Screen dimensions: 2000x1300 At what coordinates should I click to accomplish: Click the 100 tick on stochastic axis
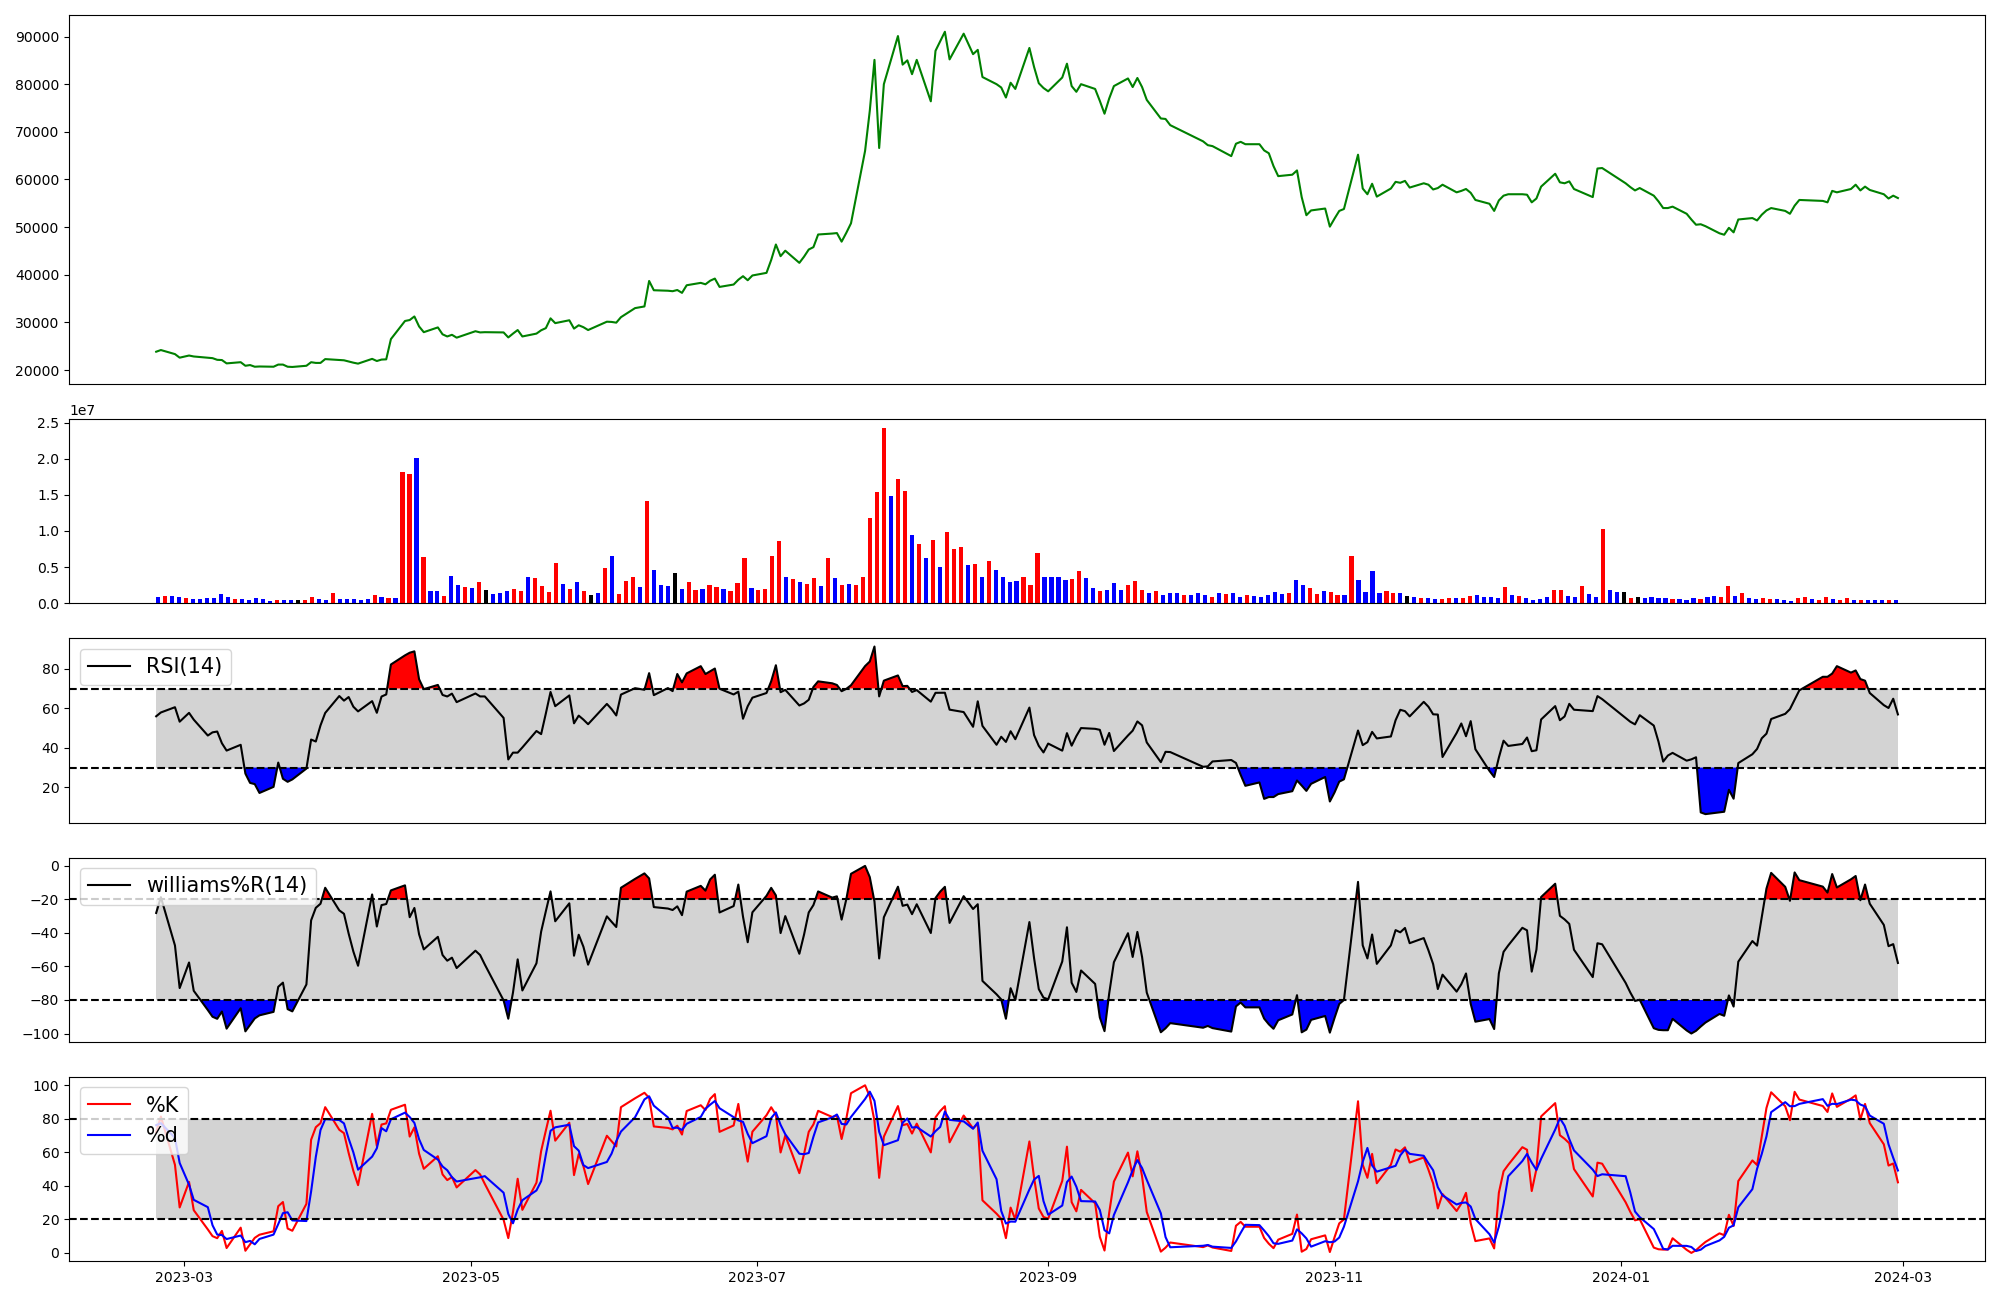click(x=48, y=1086)
